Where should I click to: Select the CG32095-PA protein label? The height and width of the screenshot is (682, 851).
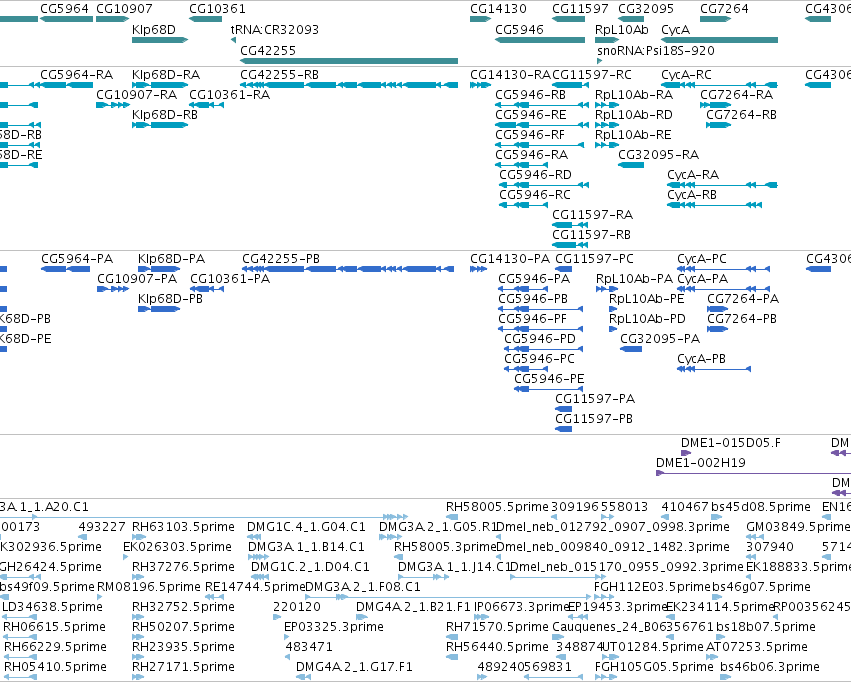coord(660,339)
